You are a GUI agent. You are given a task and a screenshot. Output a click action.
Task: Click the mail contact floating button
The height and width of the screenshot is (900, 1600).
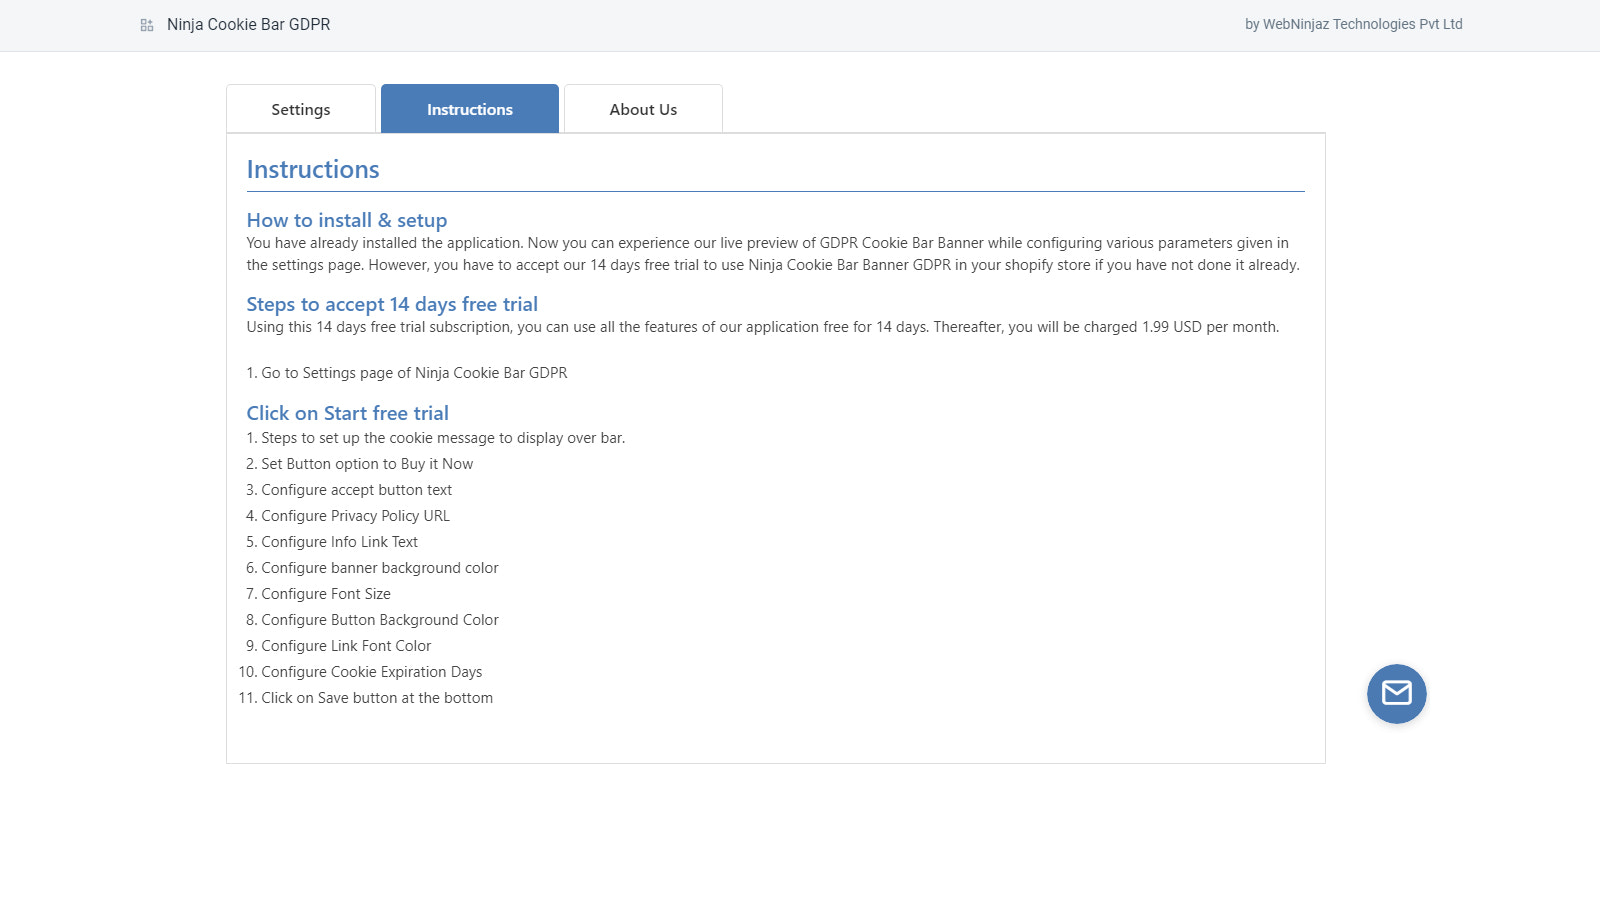1396,693
